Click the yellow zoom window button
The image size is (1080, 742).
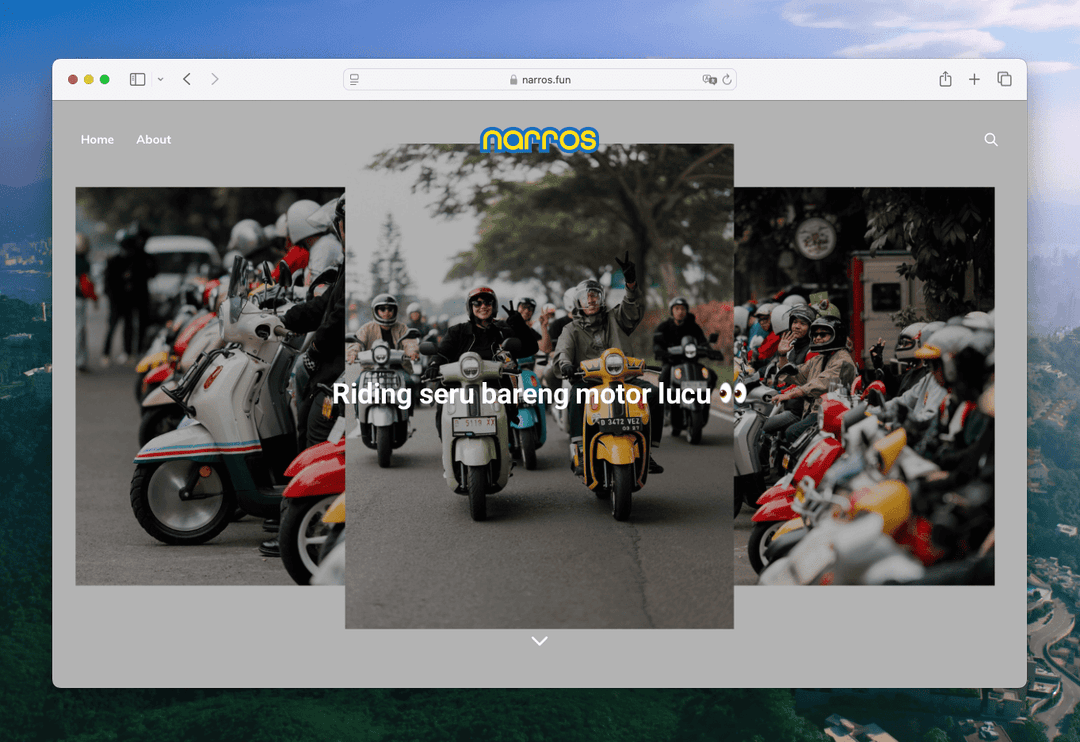click(88, 80)
